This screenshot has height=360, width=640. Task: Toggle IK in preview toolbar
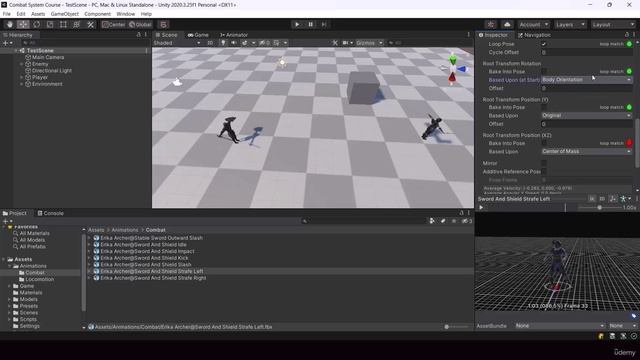tap(592, 199)
